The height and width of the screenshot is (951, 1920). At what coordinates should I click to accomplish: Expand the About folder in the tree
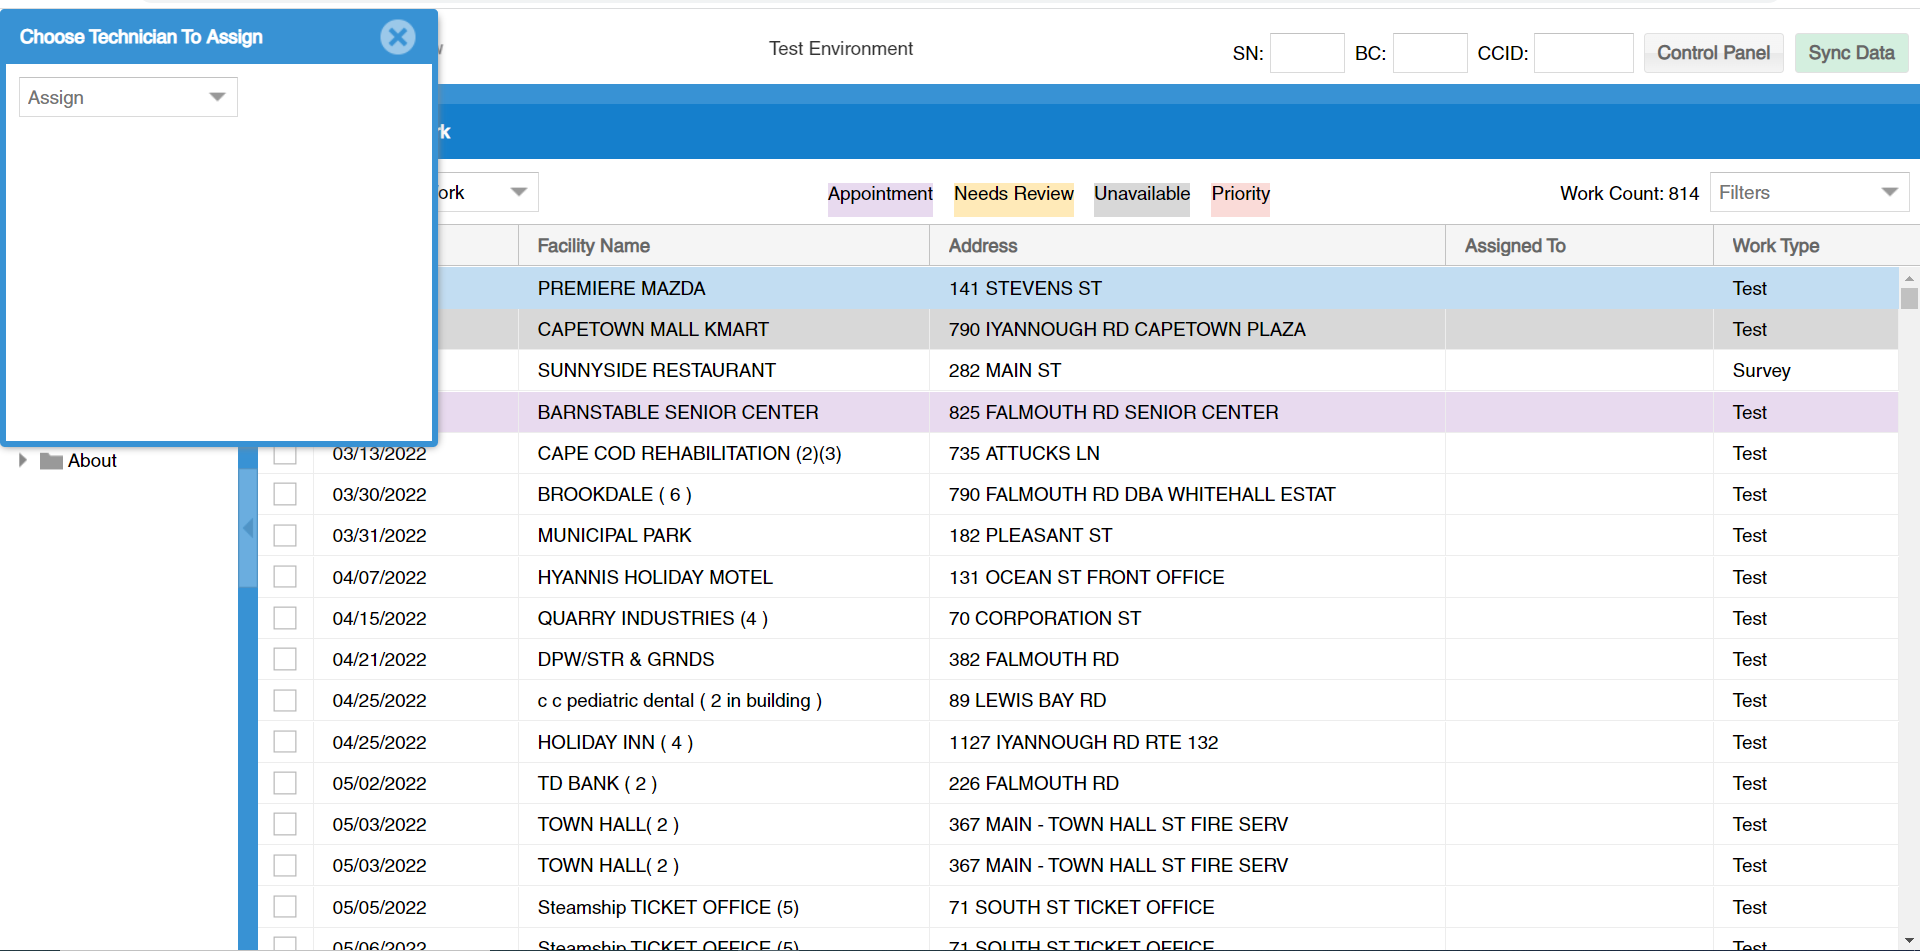pyautogui.click(x=23, y=460)
